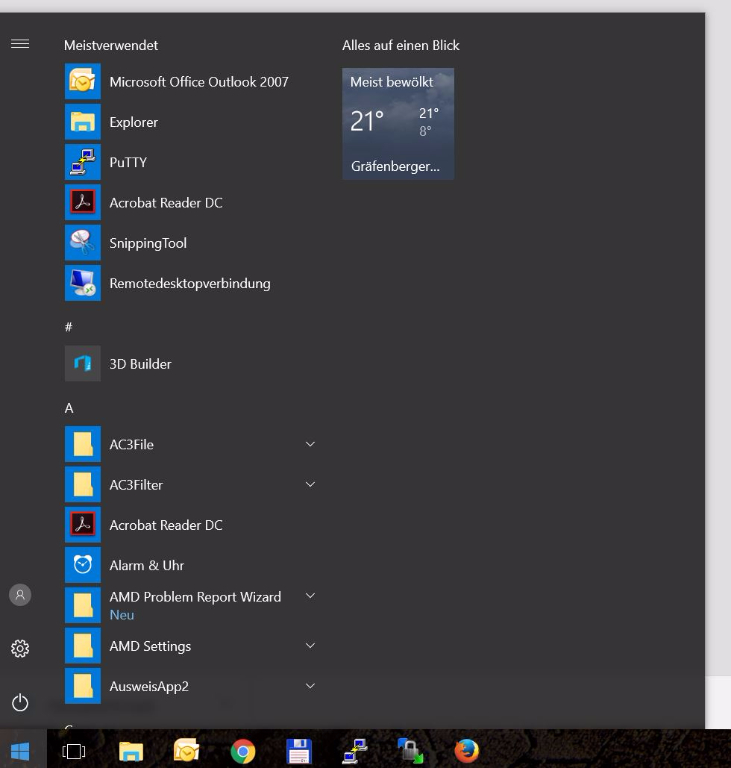Click the AMD Problem Report Wizard folder icon
This screenshot has height=768, width=731.
83,605
